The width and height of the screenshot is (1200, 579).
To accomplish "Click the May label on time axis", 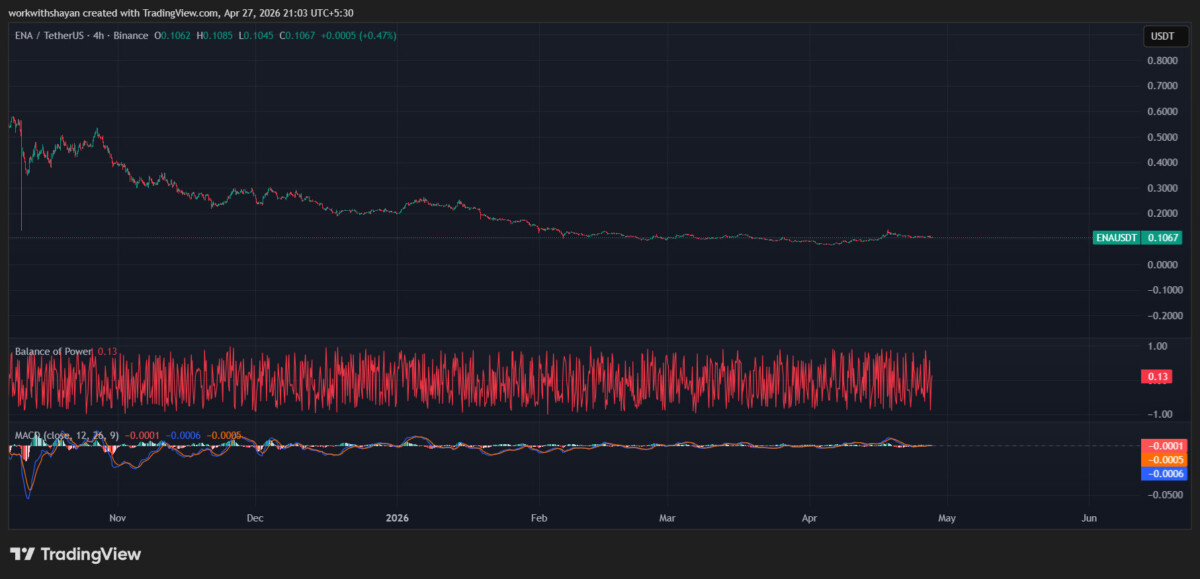I will (x=947, y=518).
